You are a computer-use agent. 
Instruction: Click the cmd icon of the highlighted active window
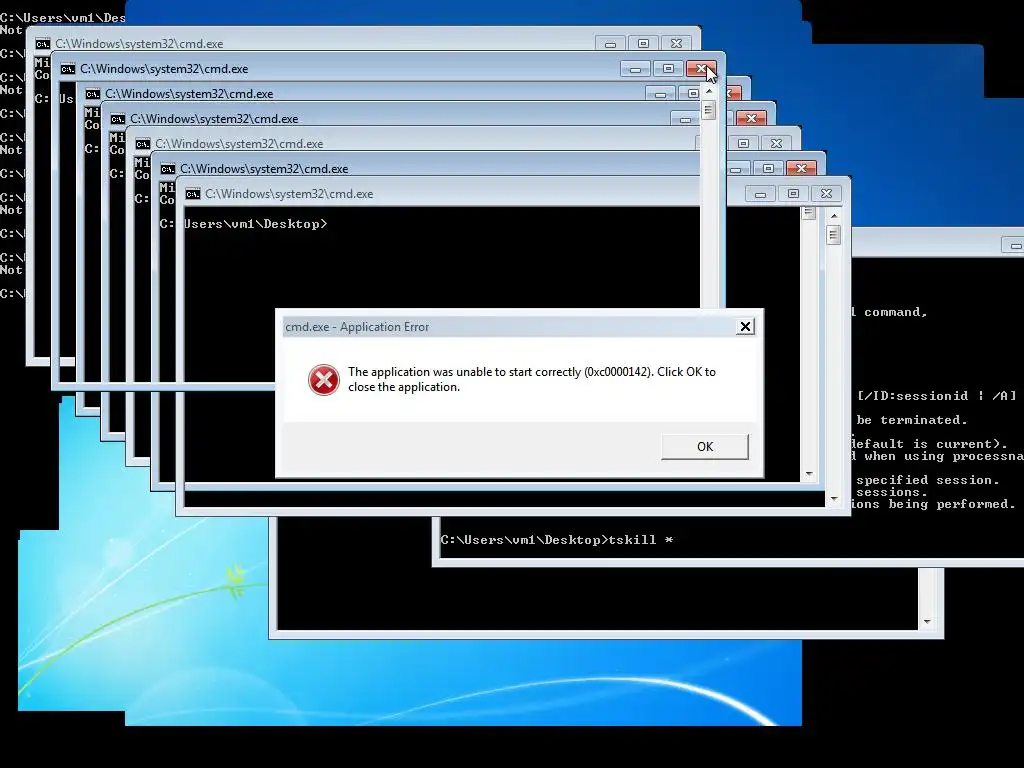(x=67, y=69)
